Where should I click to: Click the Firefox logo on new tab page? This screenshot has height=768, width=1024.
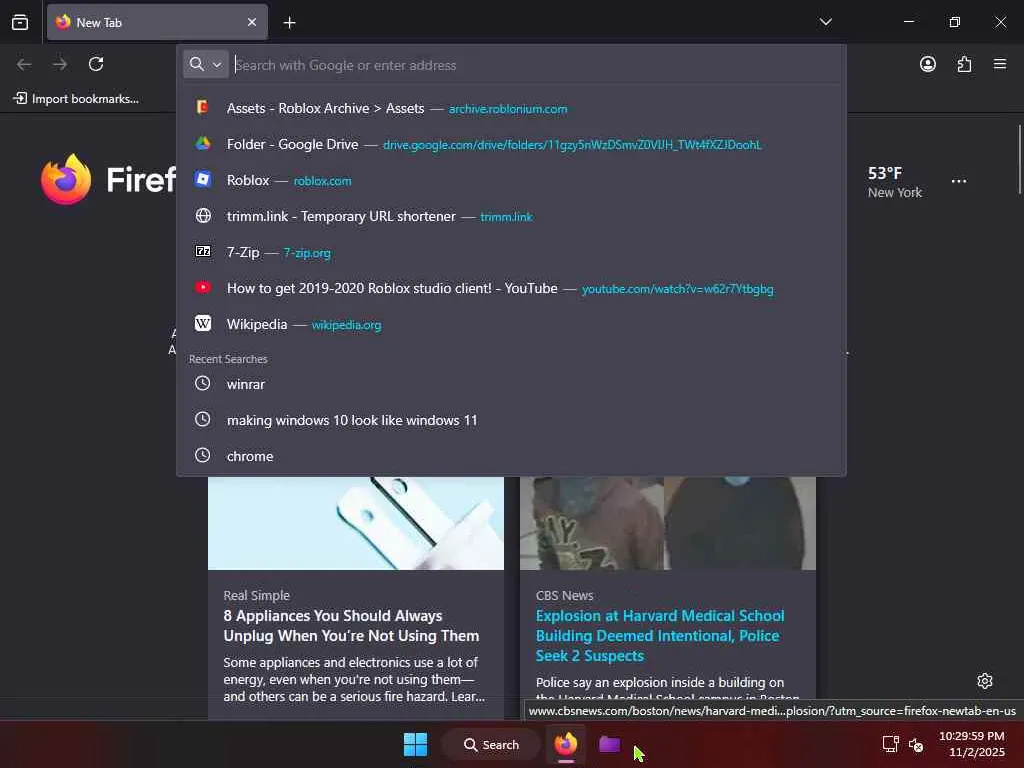[x=66, y=180]
